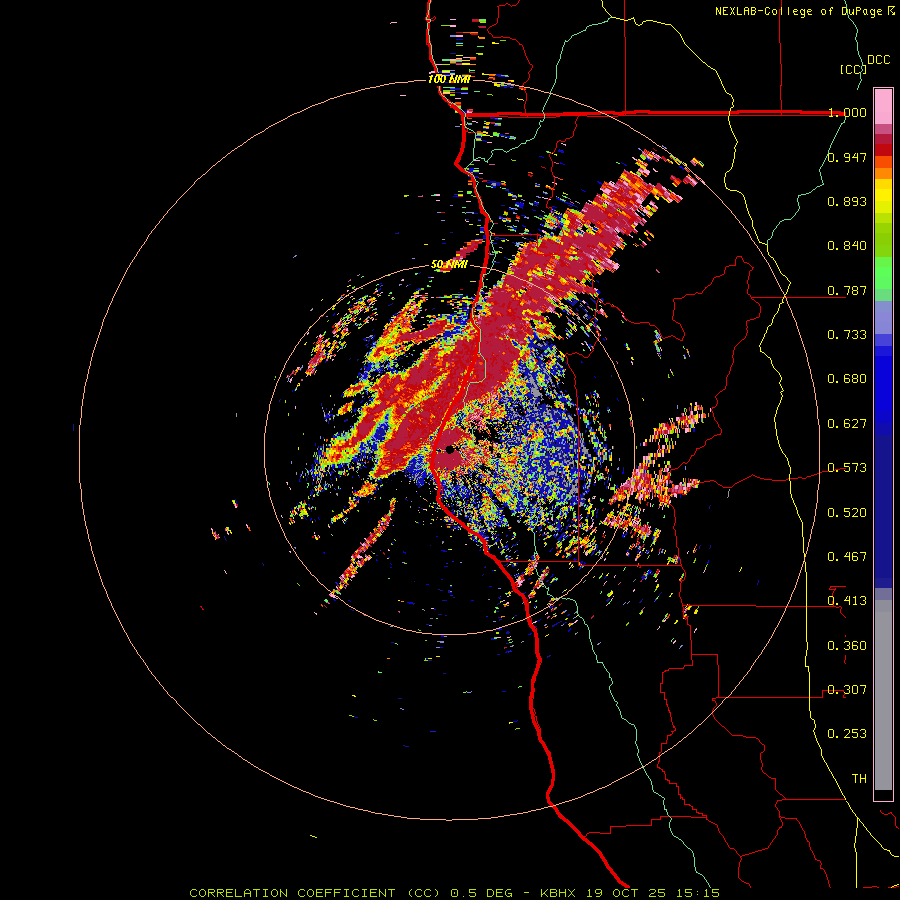The width and height of the screenshot is (900, 900).
Task: Click the 0.573 scale value
Action: [x=847, y=468]
